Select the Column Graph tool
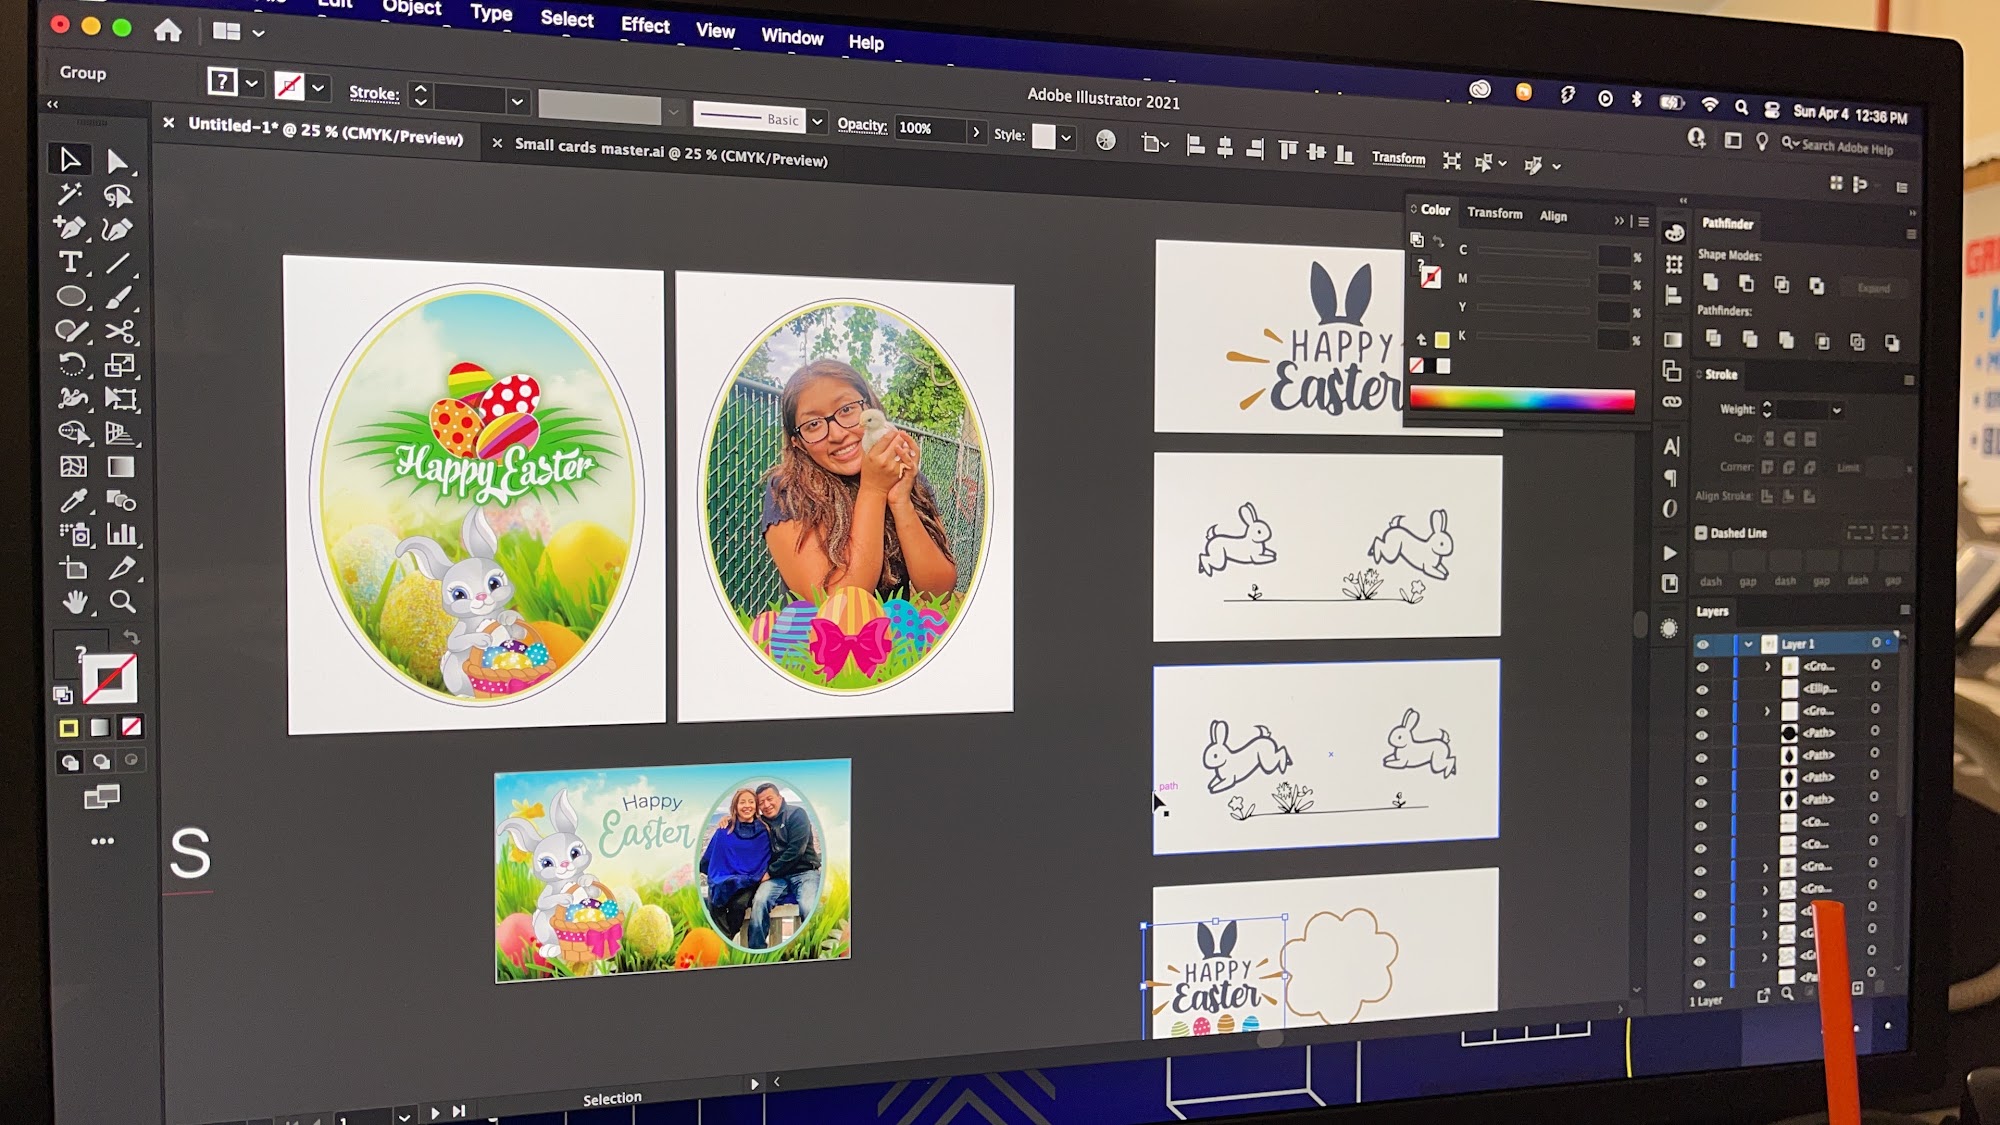2000x1125 pixels. coord(122,535)
